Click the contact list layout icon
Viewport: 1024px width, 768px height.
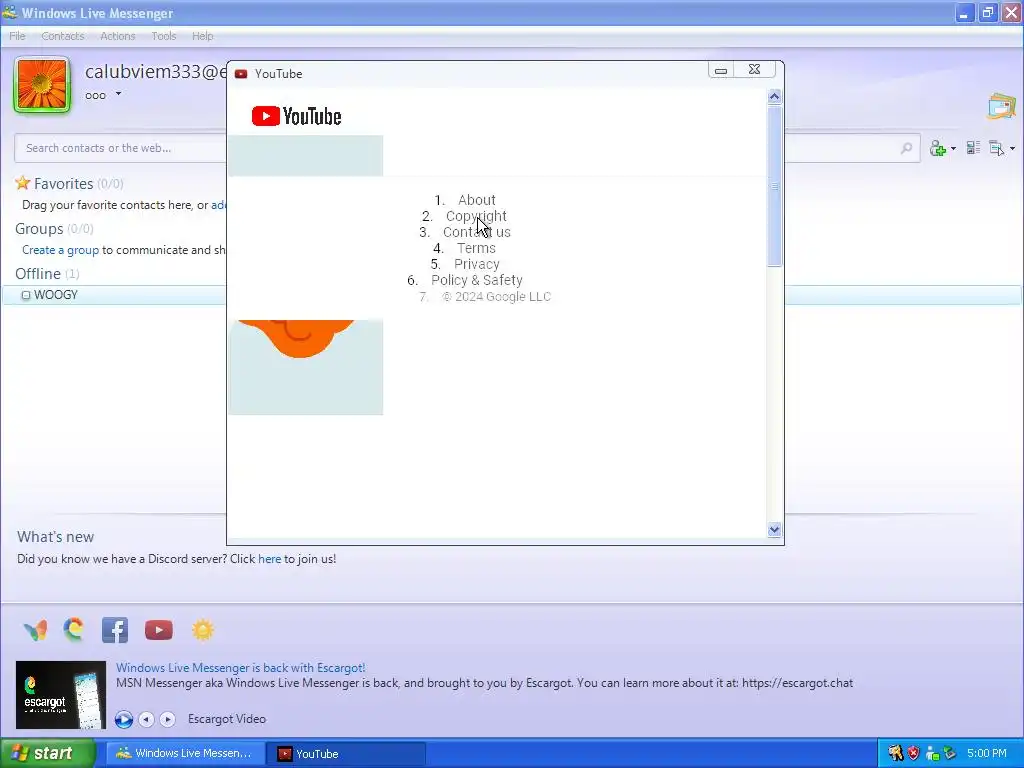pyautogui.click(x=973, y=148)
